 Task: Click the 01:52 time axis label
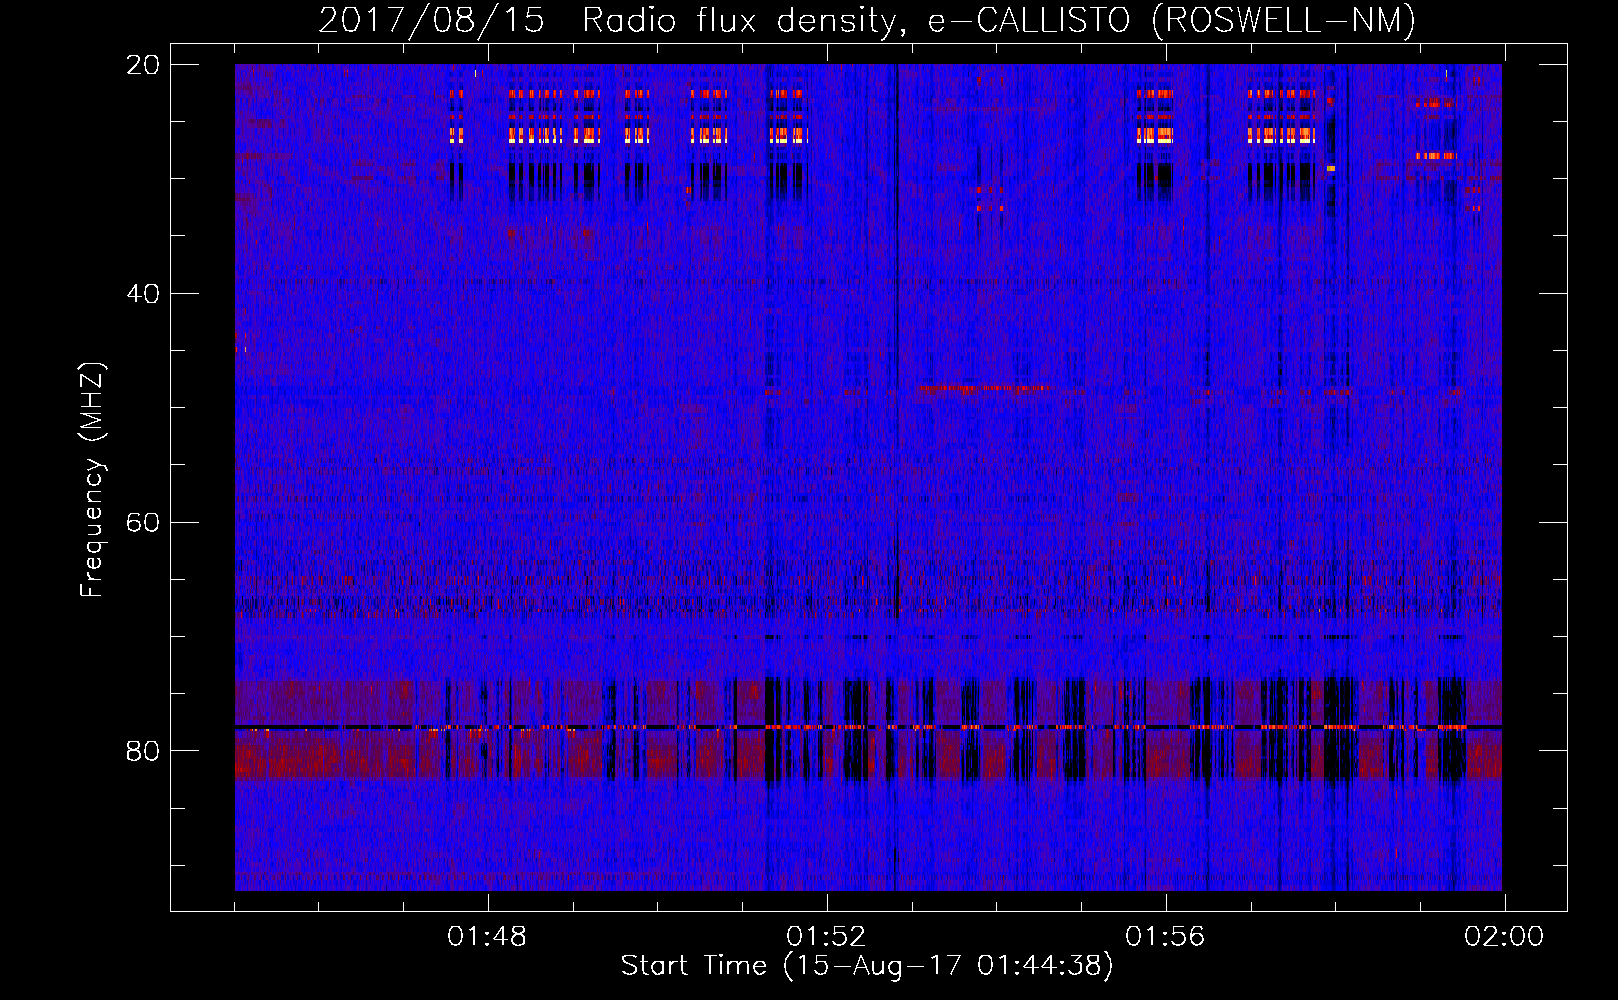pos(826,937)
